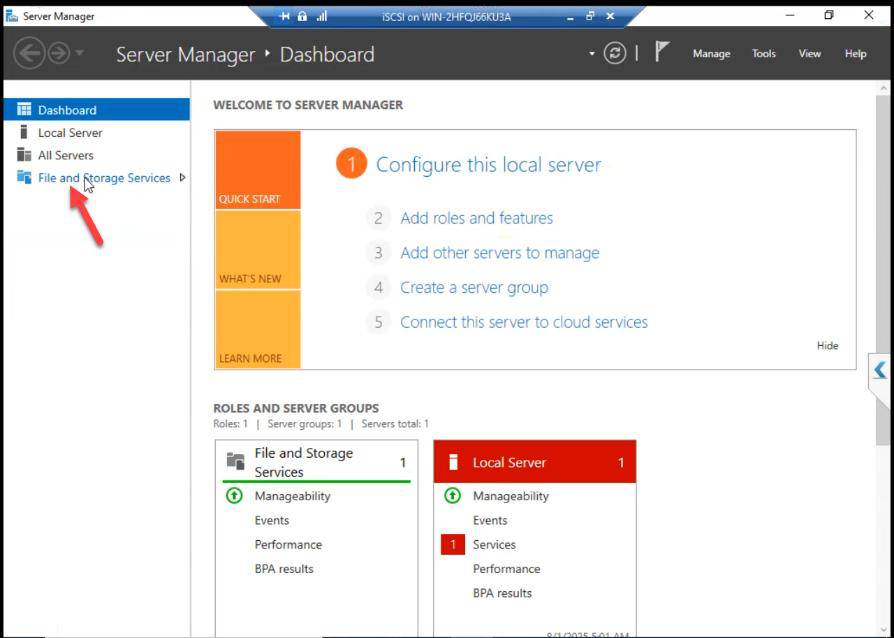Close the iSCSI remote session connection bar
The image size is (894, 638).
610,17
